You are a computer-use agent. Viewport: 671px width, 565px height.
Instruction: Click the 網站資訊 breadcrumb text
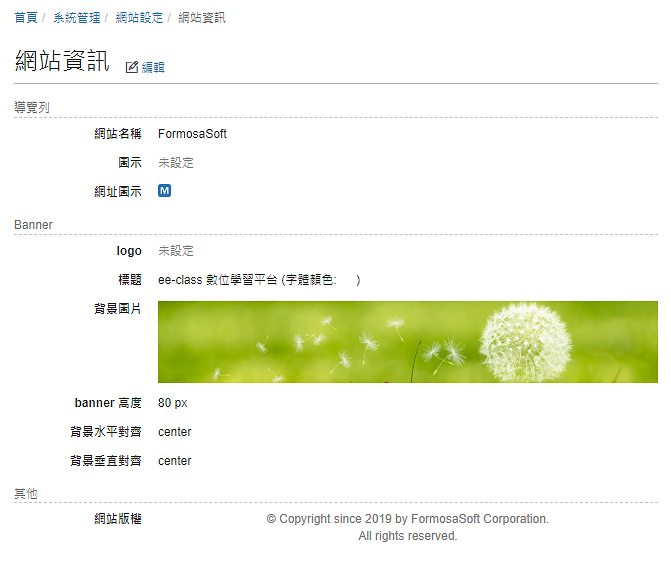point(202,18)
